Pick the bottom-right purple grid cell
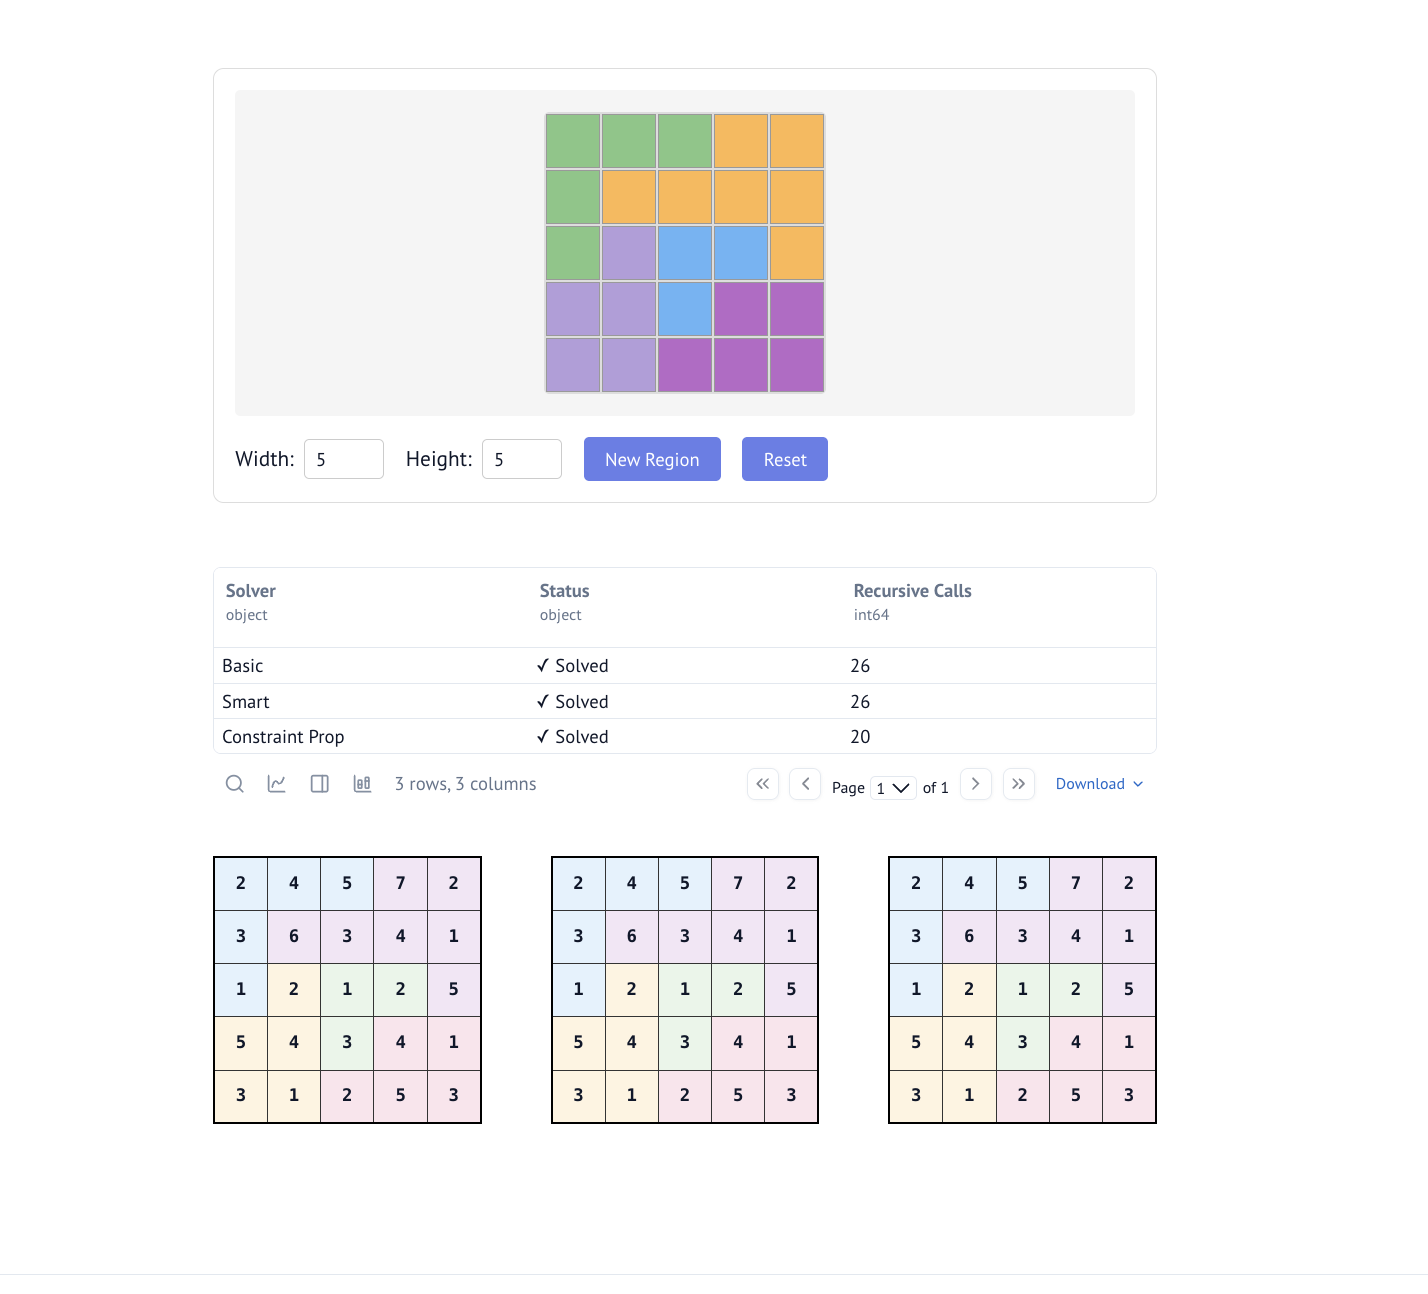 tap(797, 365)
